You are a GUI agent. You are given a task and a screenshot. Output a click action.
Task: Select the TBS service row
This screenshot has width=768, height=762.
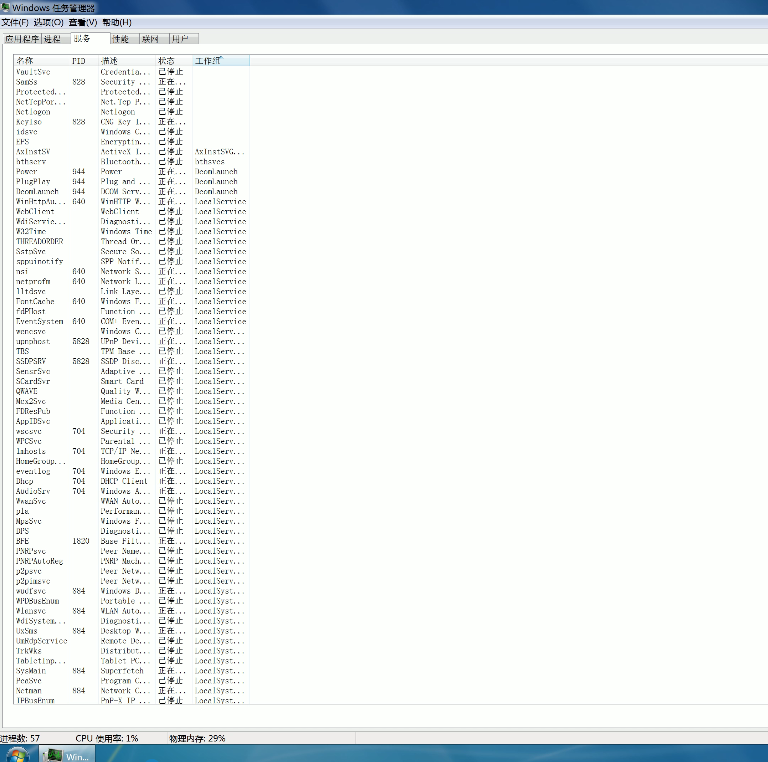[132, 351]
